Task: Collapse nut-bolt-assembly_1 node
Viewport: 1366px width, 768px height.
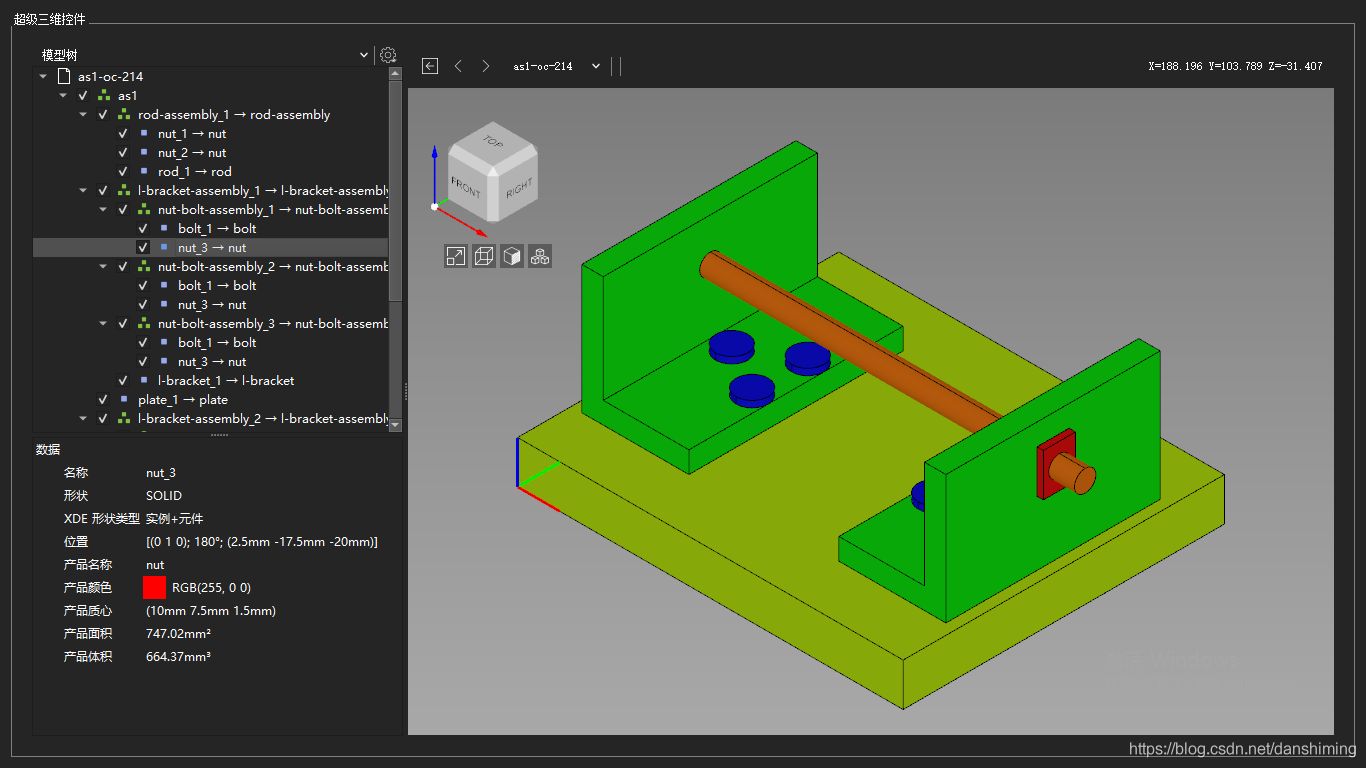Action: pos(103,210)
